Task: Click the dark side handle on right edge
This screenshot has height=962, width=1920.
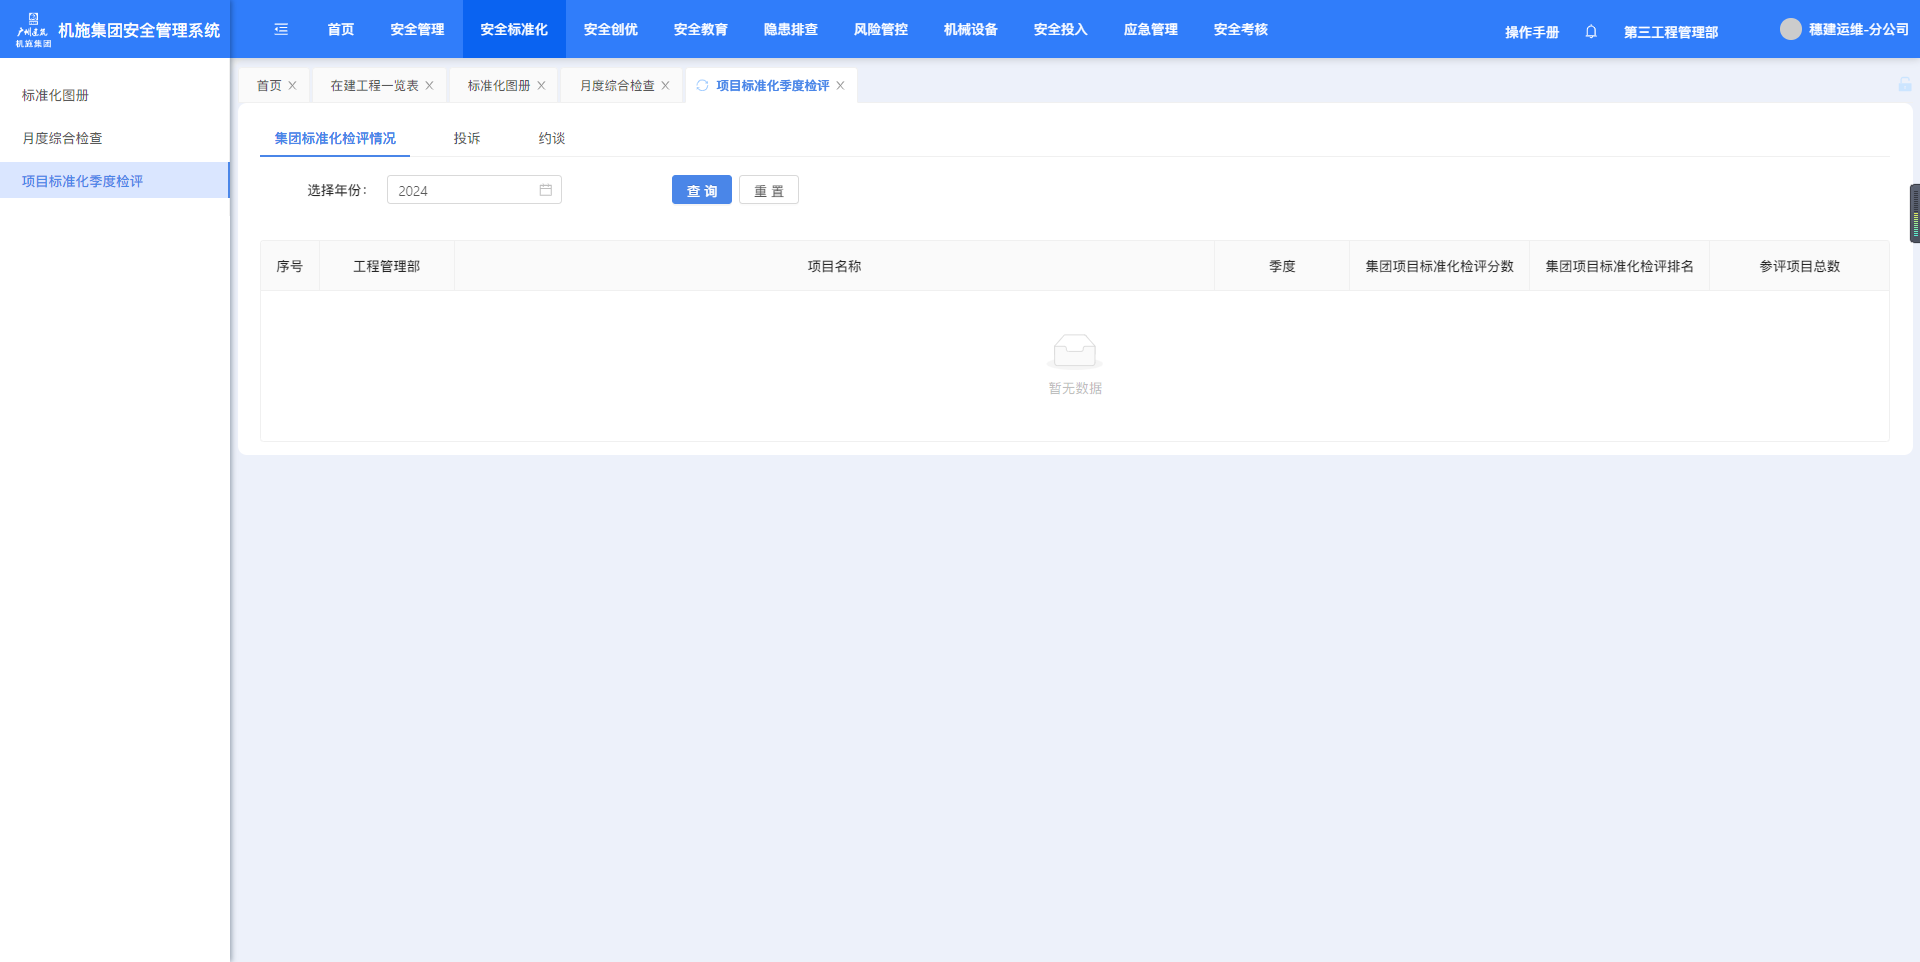Action: 1914,213
